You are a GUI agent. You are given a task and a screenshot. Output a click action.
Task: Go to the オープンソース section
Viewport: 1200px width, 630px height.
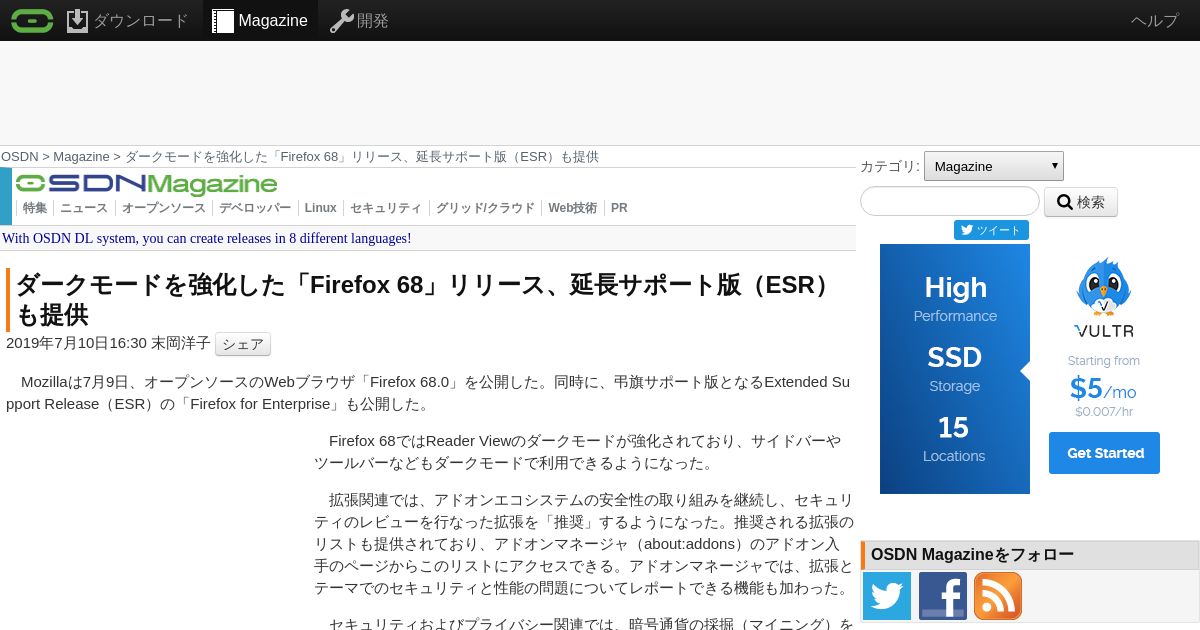(164, 208)
